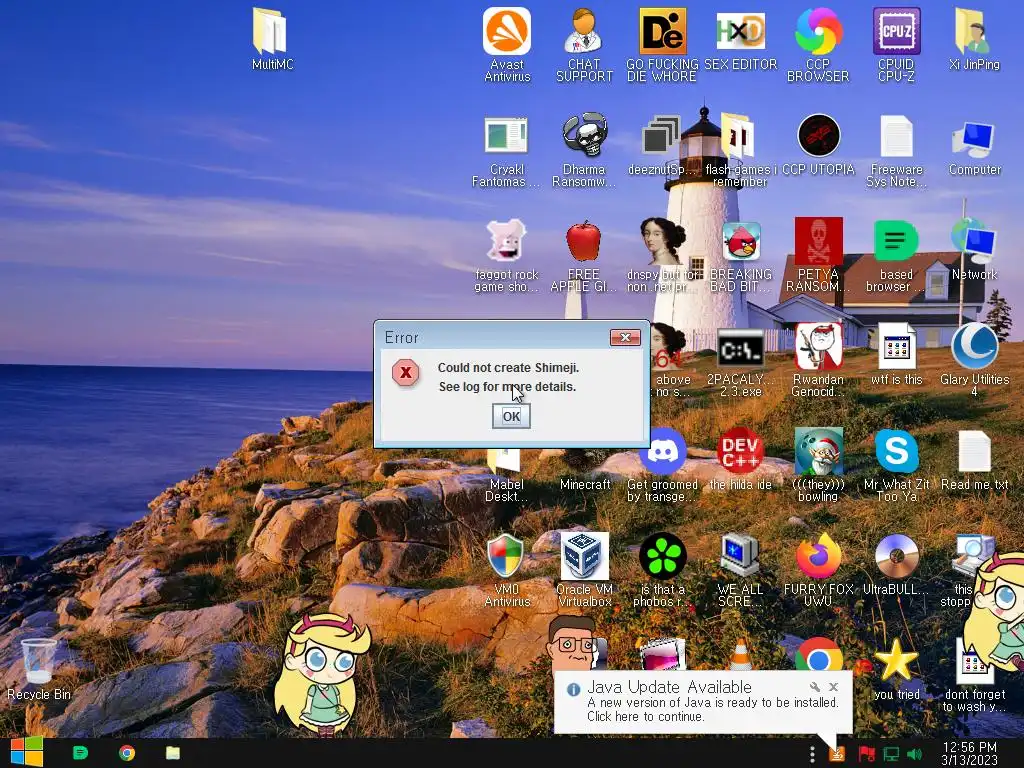1024x768 pixels.
Task: Select the UltraBULL disc icon
Action: [x=897, y=556]
